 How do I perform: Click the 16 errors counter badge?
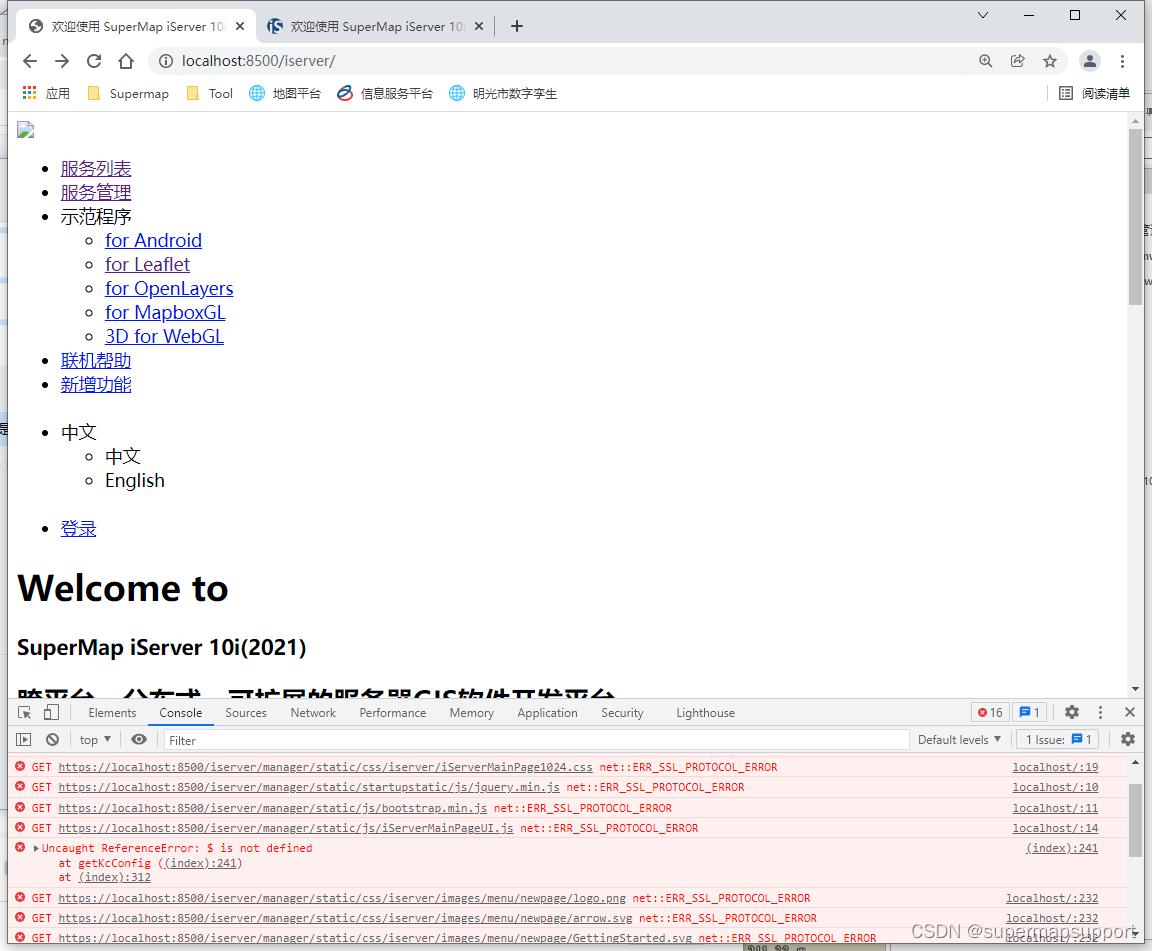coord(990,712)
